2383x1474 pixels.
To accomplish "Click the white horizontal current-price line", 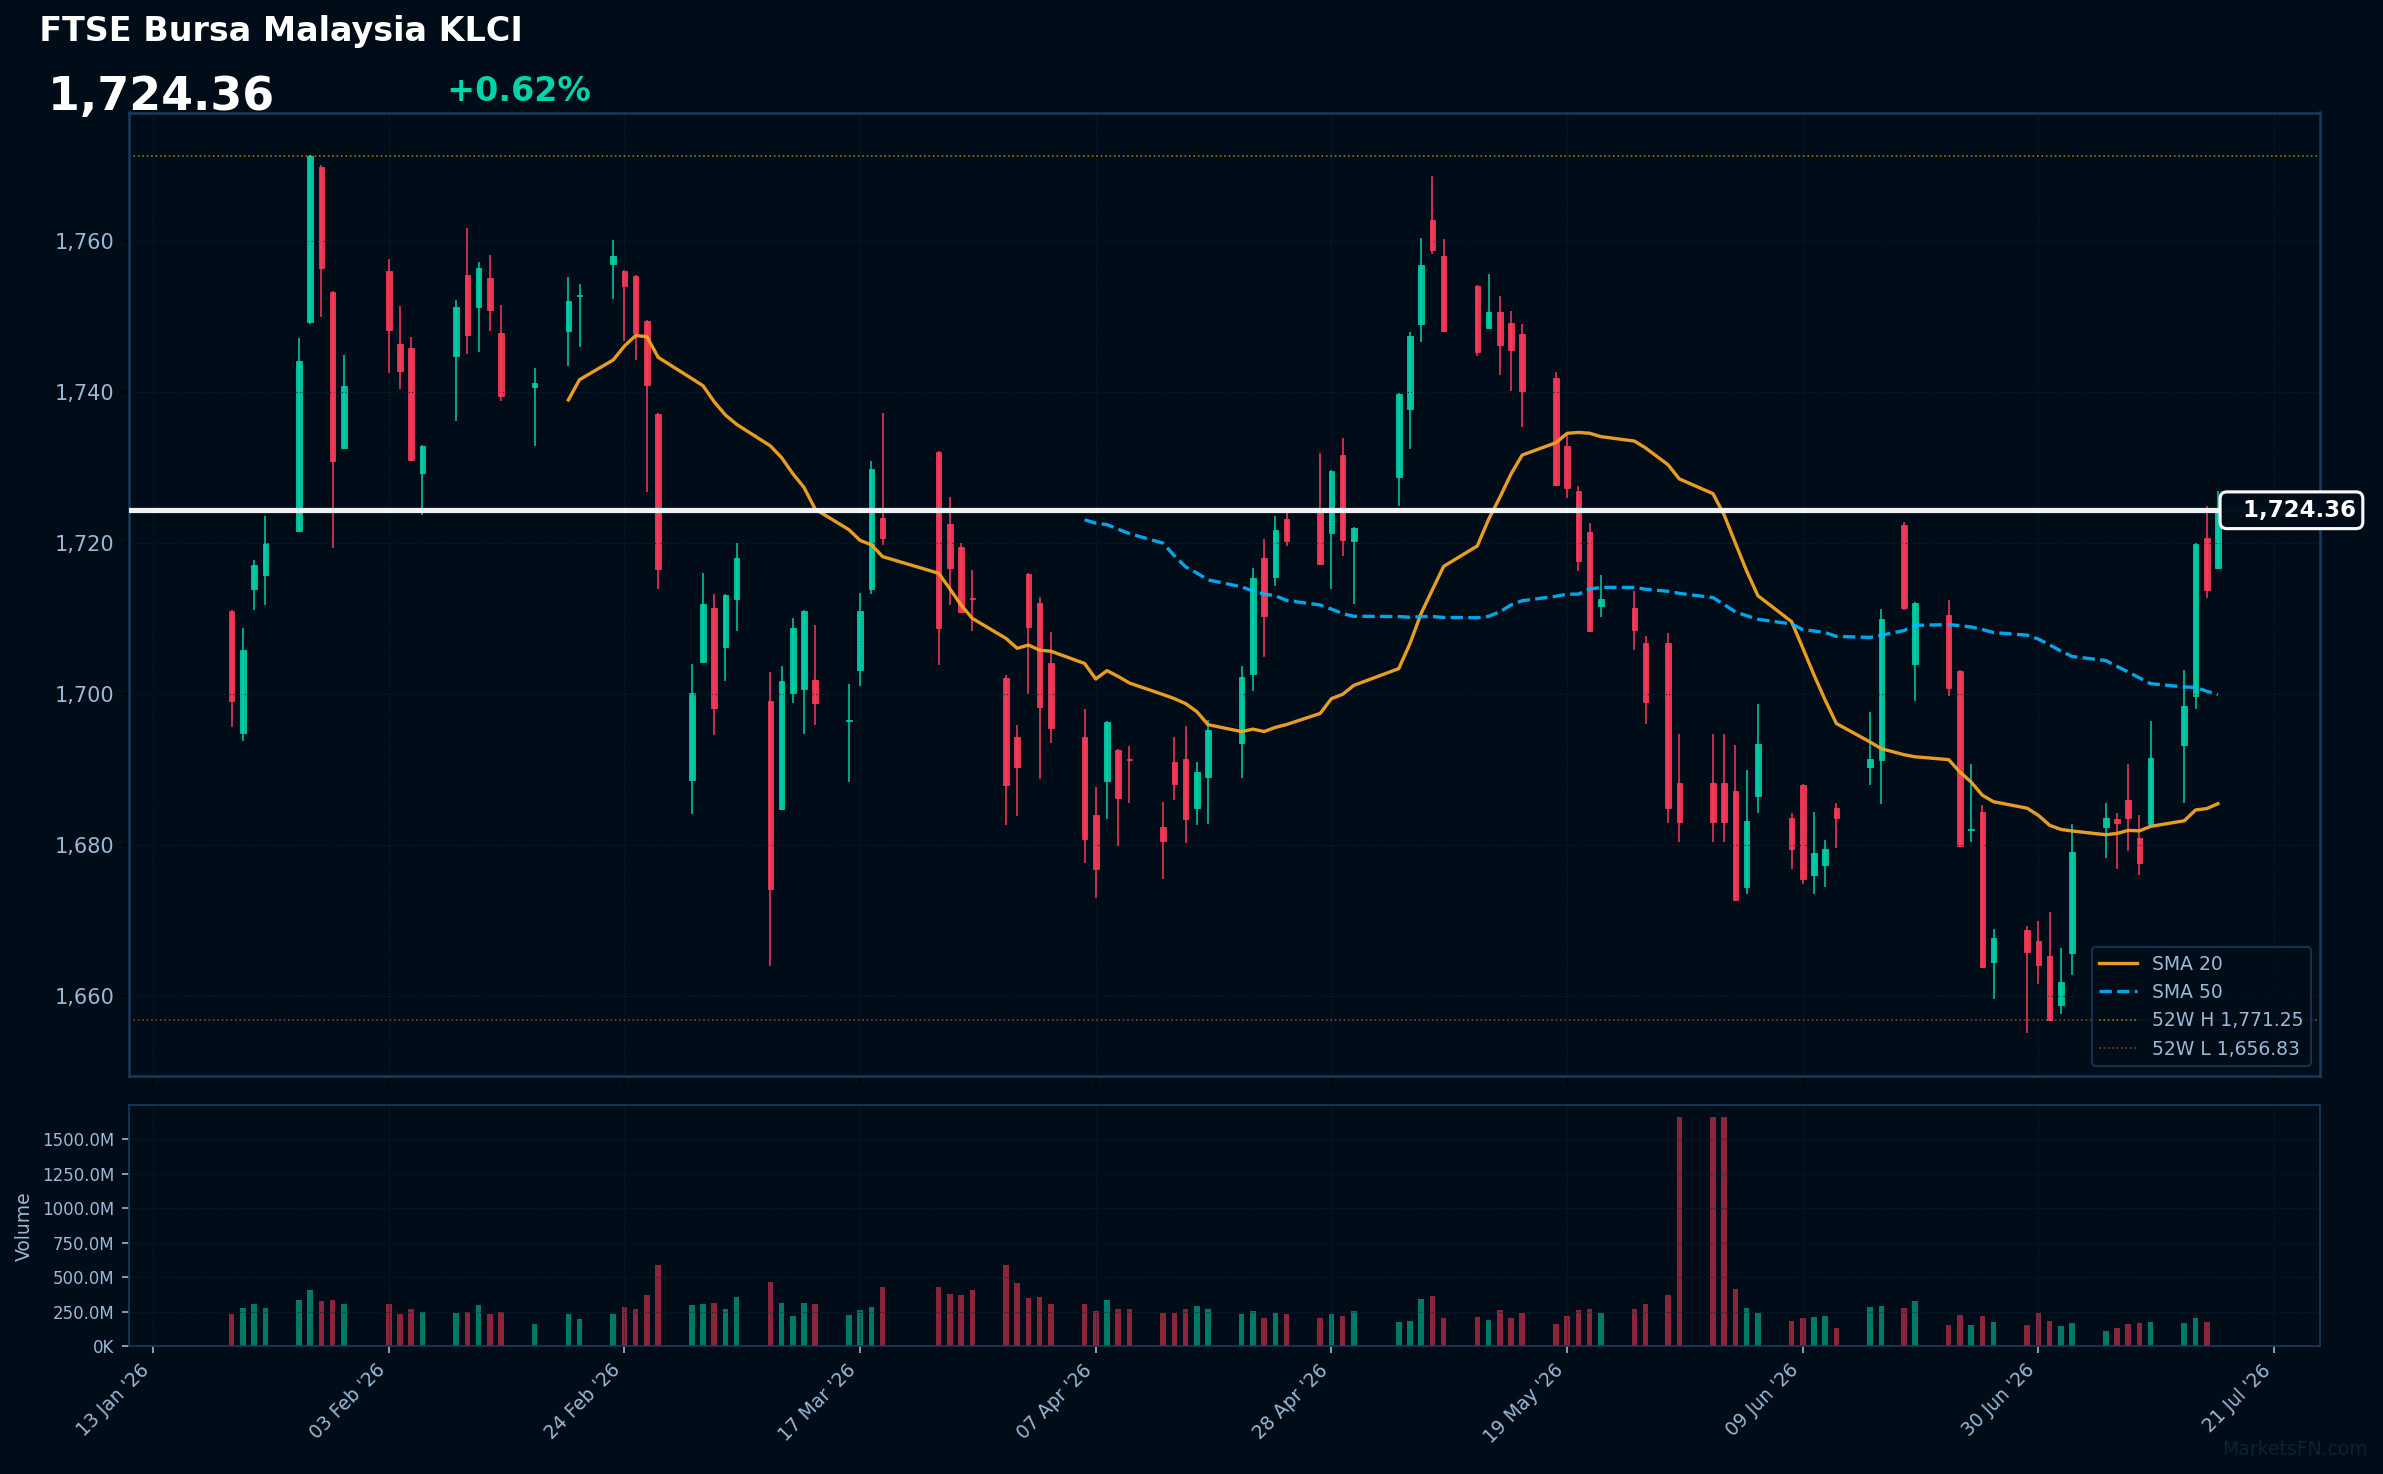I will 1174,510.
